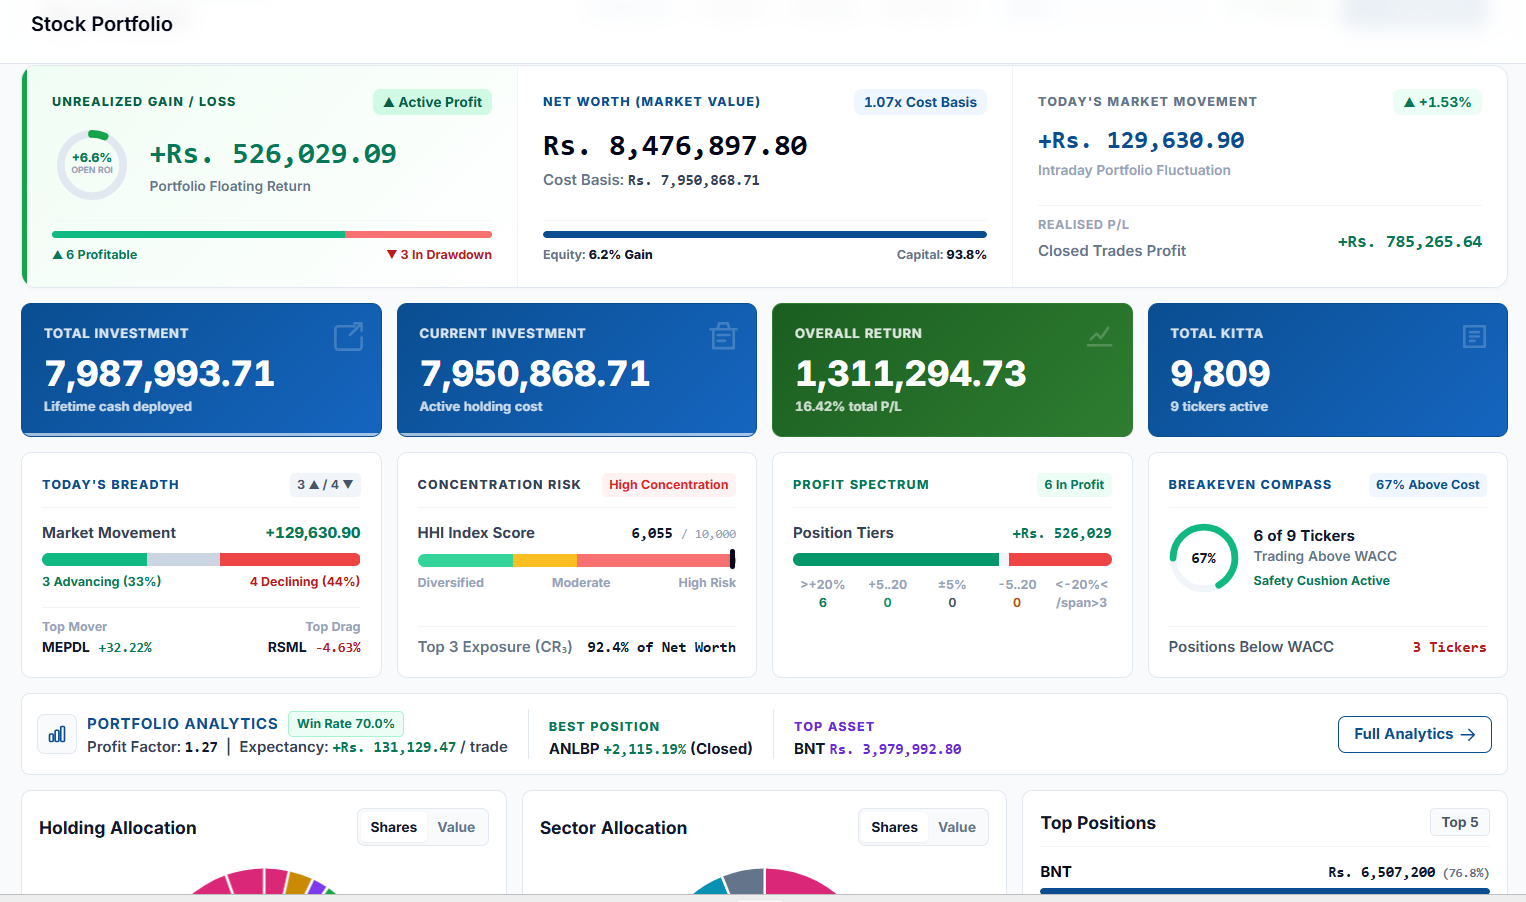Viewport: 1526px width, 902px height.
Task: Click the RSML top drag ticker
Action: (287, 647)
